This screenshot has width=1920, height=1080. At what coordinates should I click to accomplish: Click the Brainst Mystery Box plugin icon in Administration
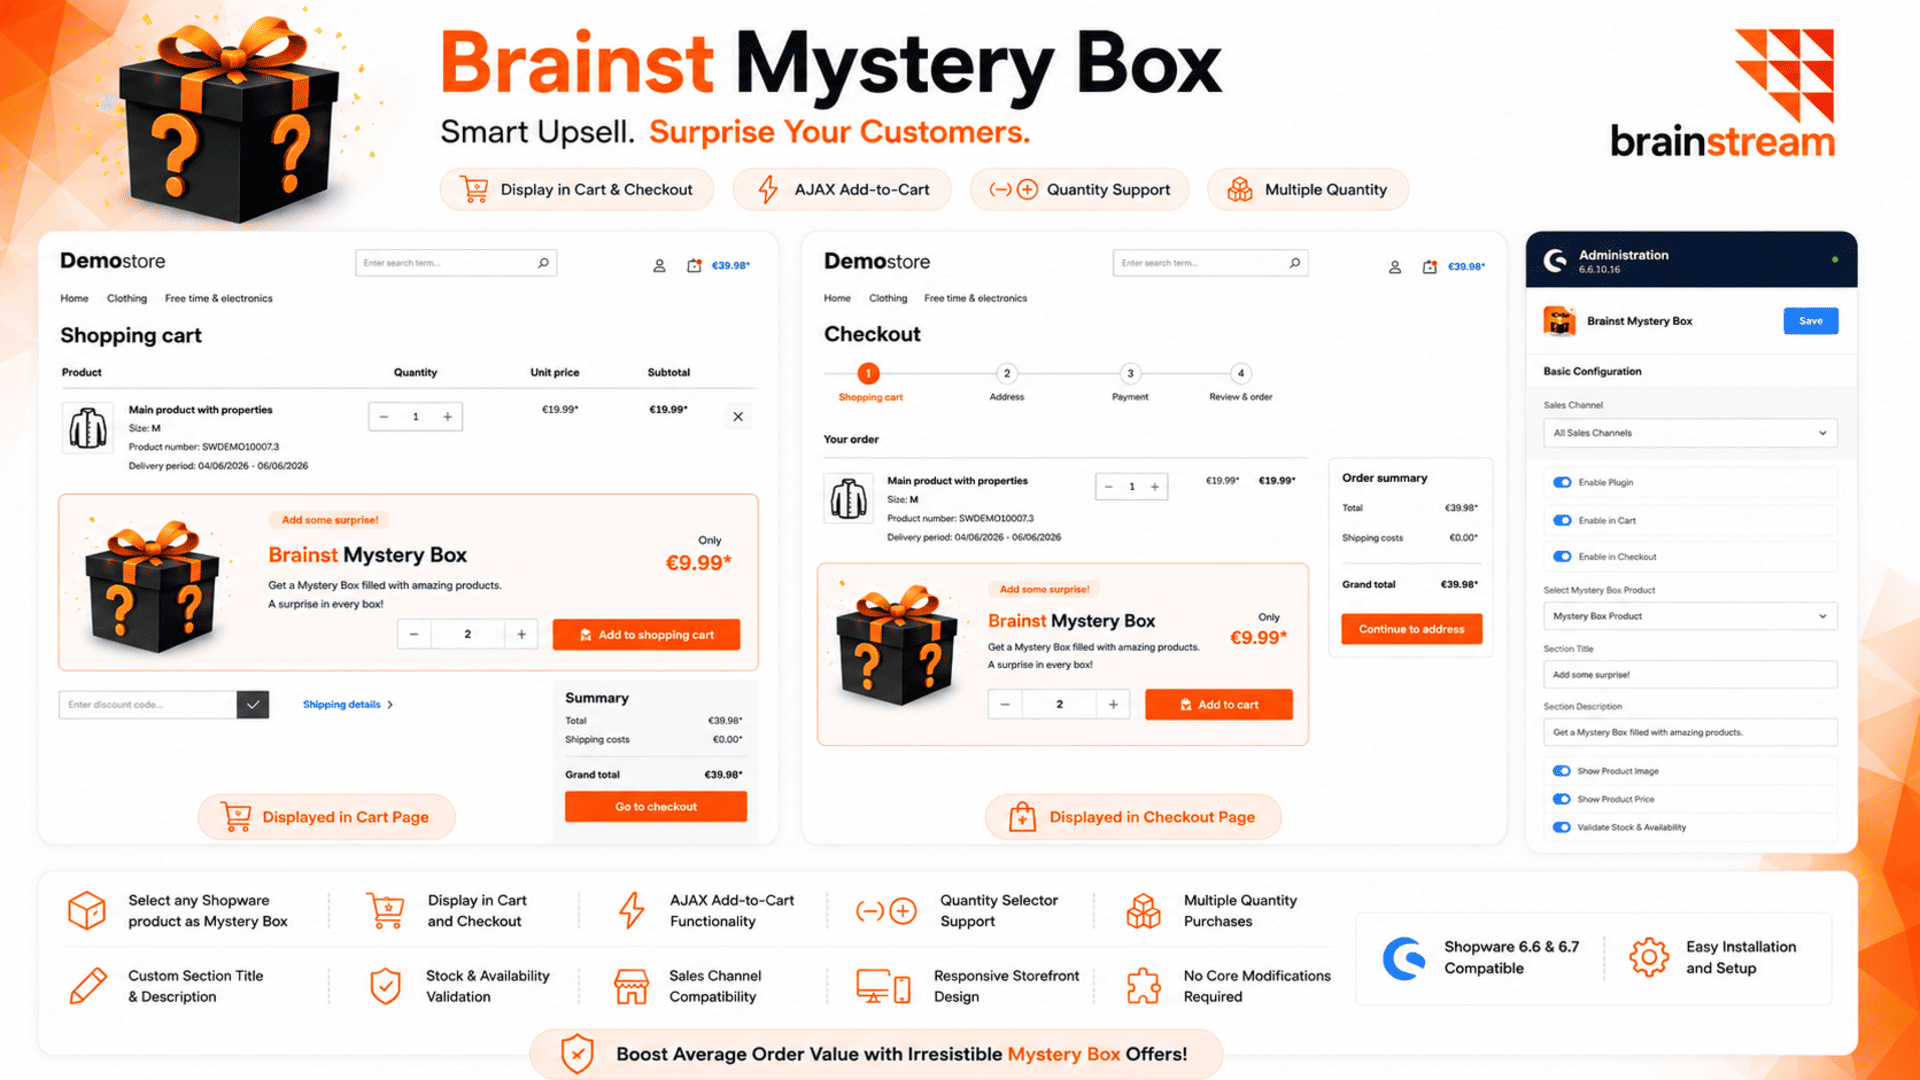pos(1559,321)
